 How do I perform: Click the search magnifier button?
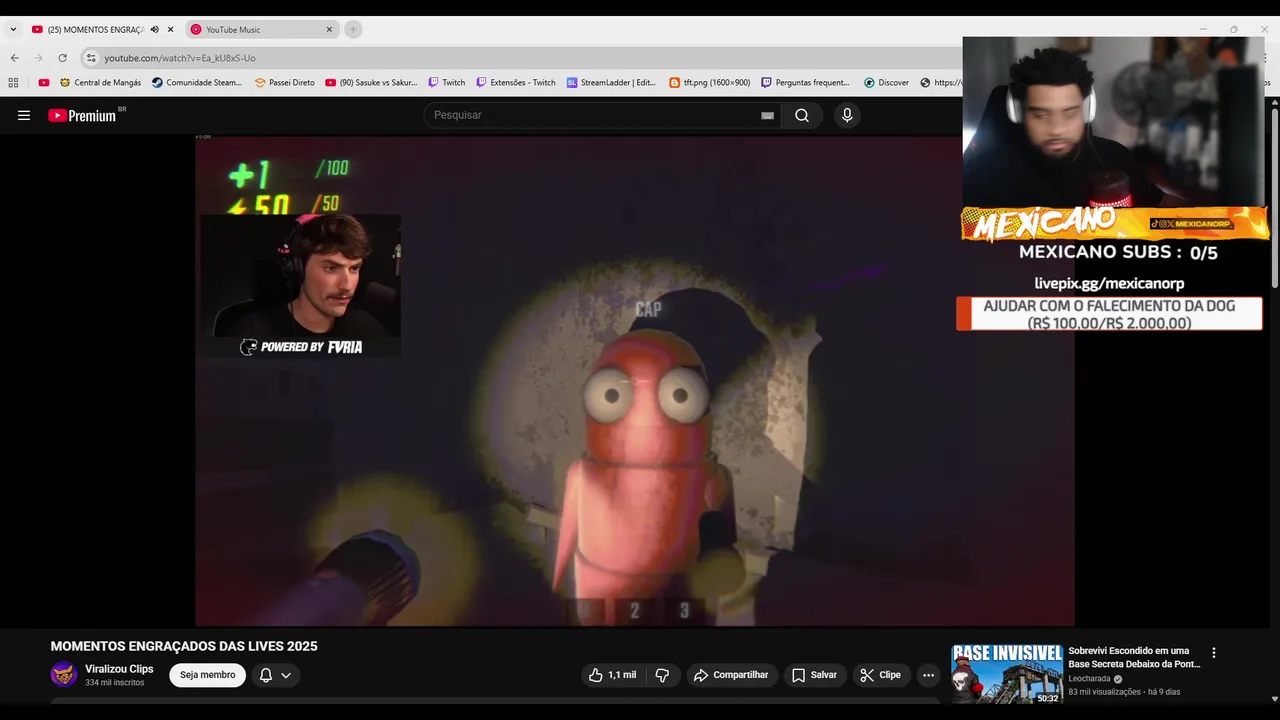coord(801,115)
